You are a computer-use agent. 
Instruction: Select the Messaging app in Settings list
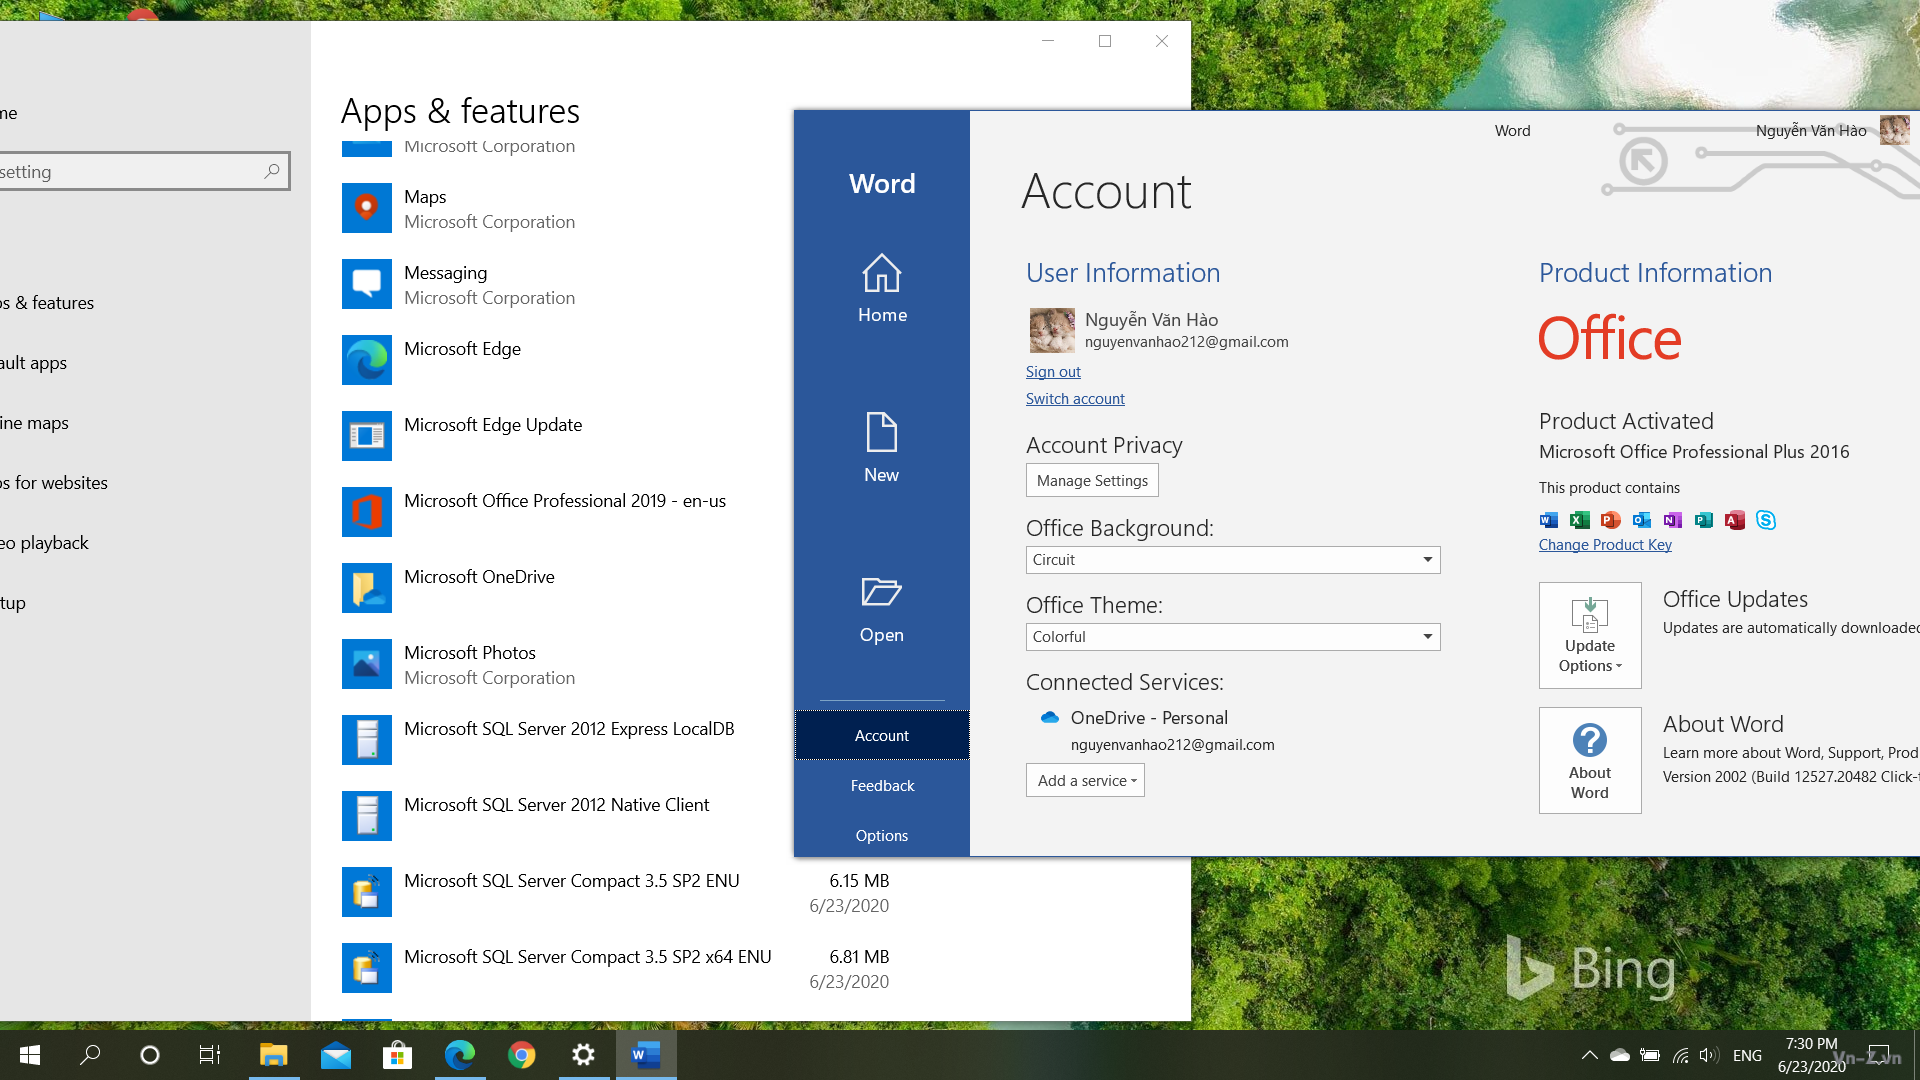click(x=615, y=284)
